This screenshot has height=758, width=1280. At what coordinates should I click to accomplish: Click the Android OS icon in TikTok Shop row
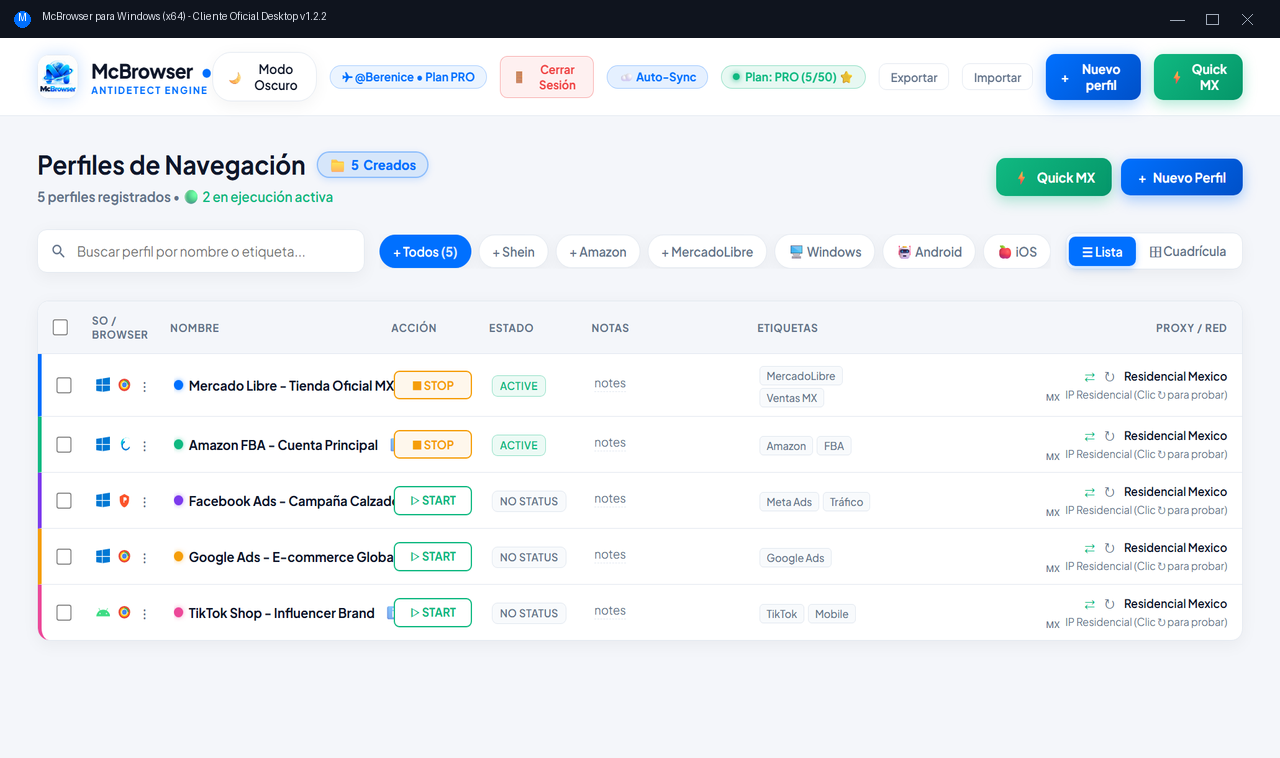(x=103, y=612)
